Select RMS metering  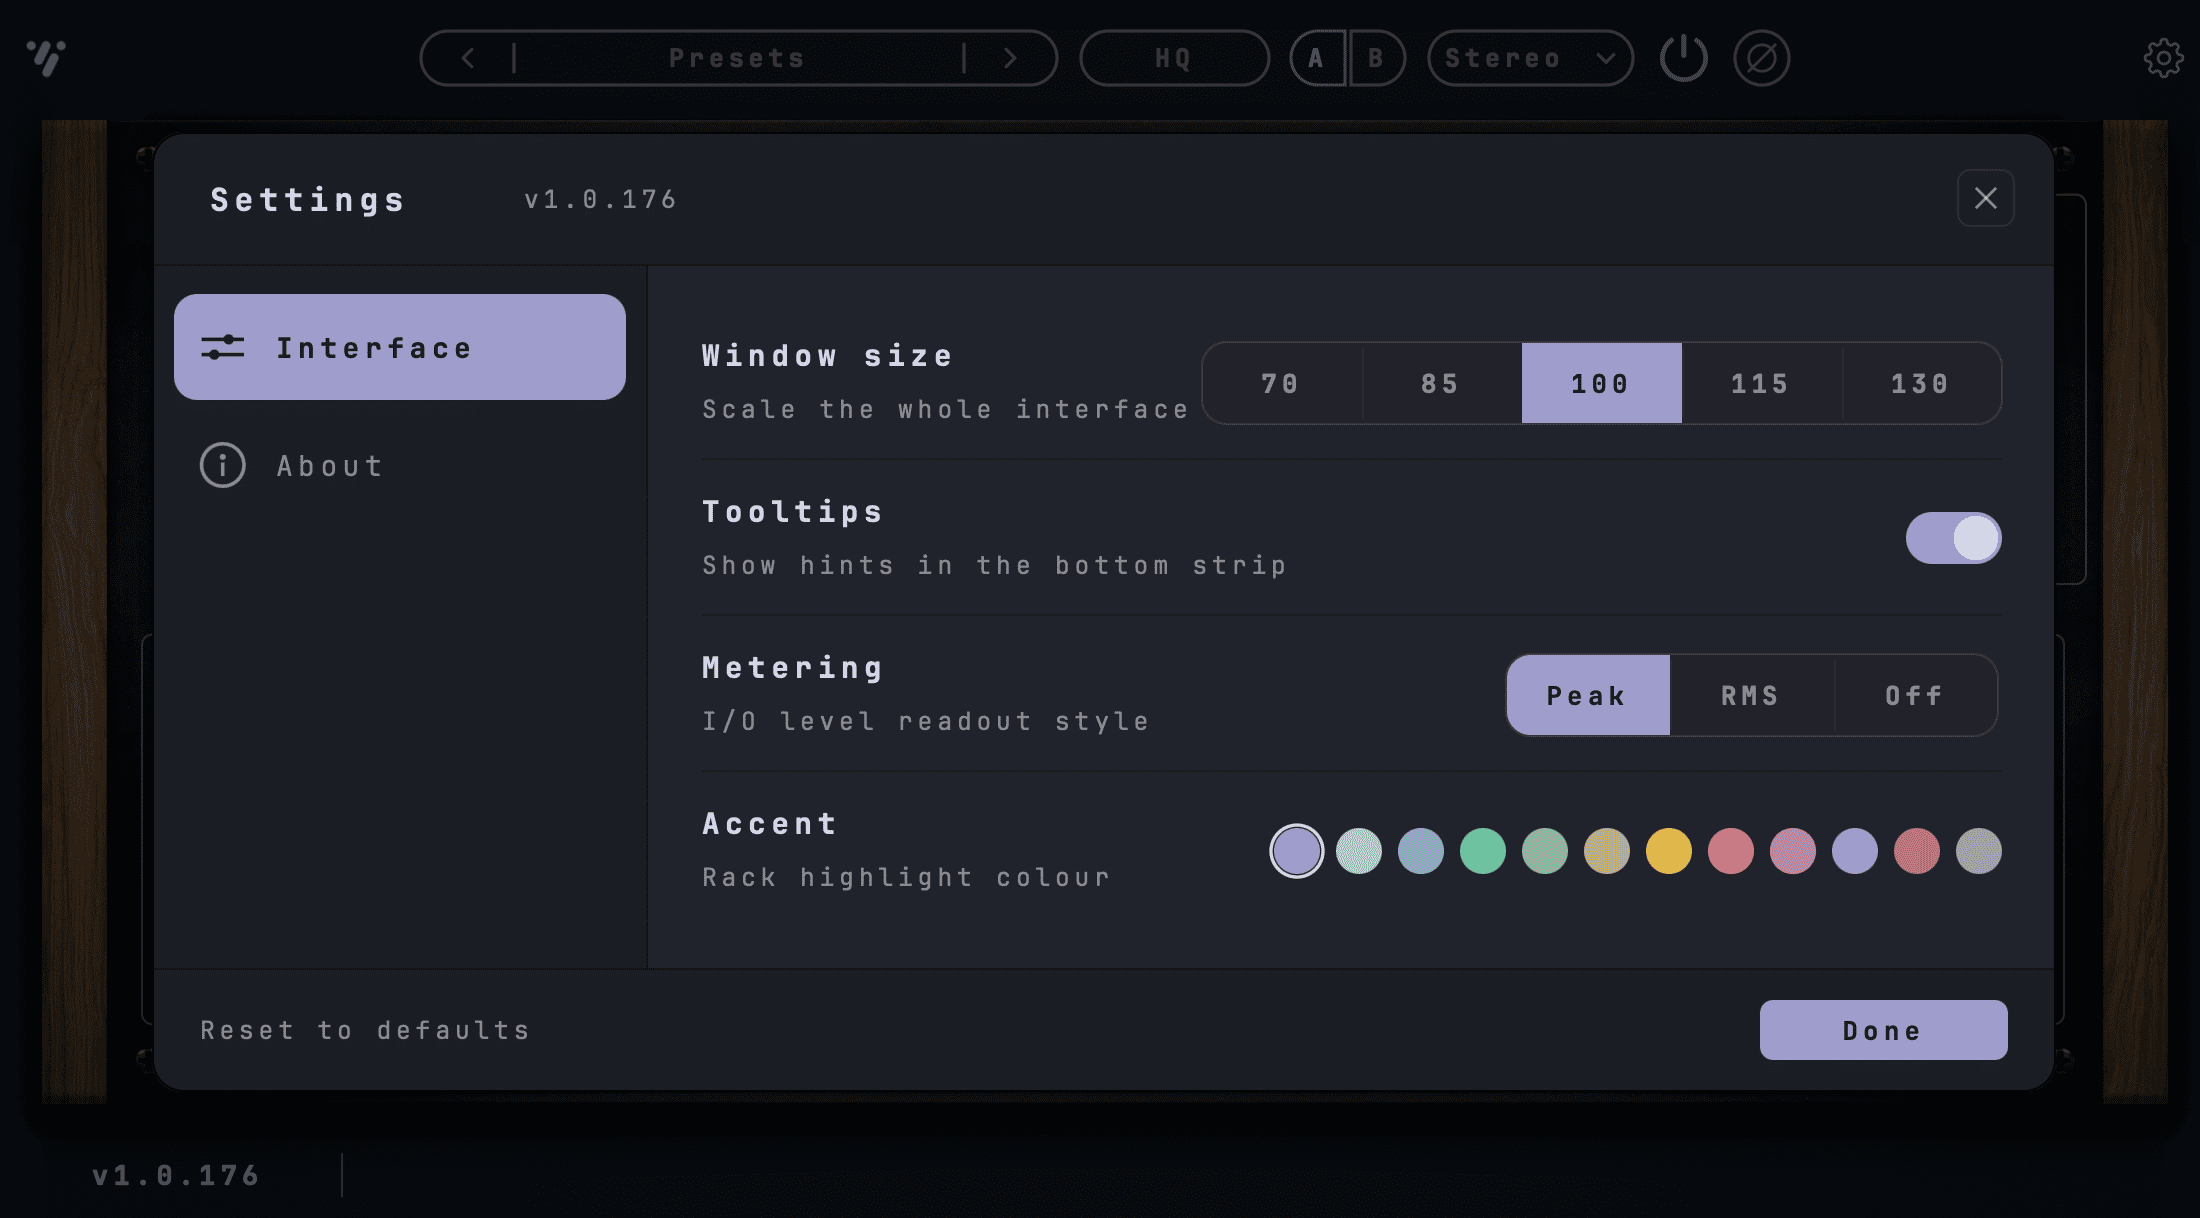pyautogui.click(x=1752, y=695)
